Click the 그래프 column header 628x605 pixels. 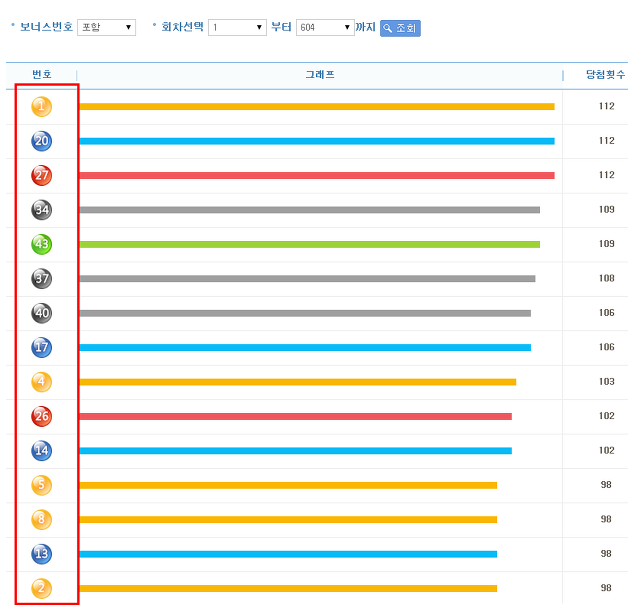[320, 74]
